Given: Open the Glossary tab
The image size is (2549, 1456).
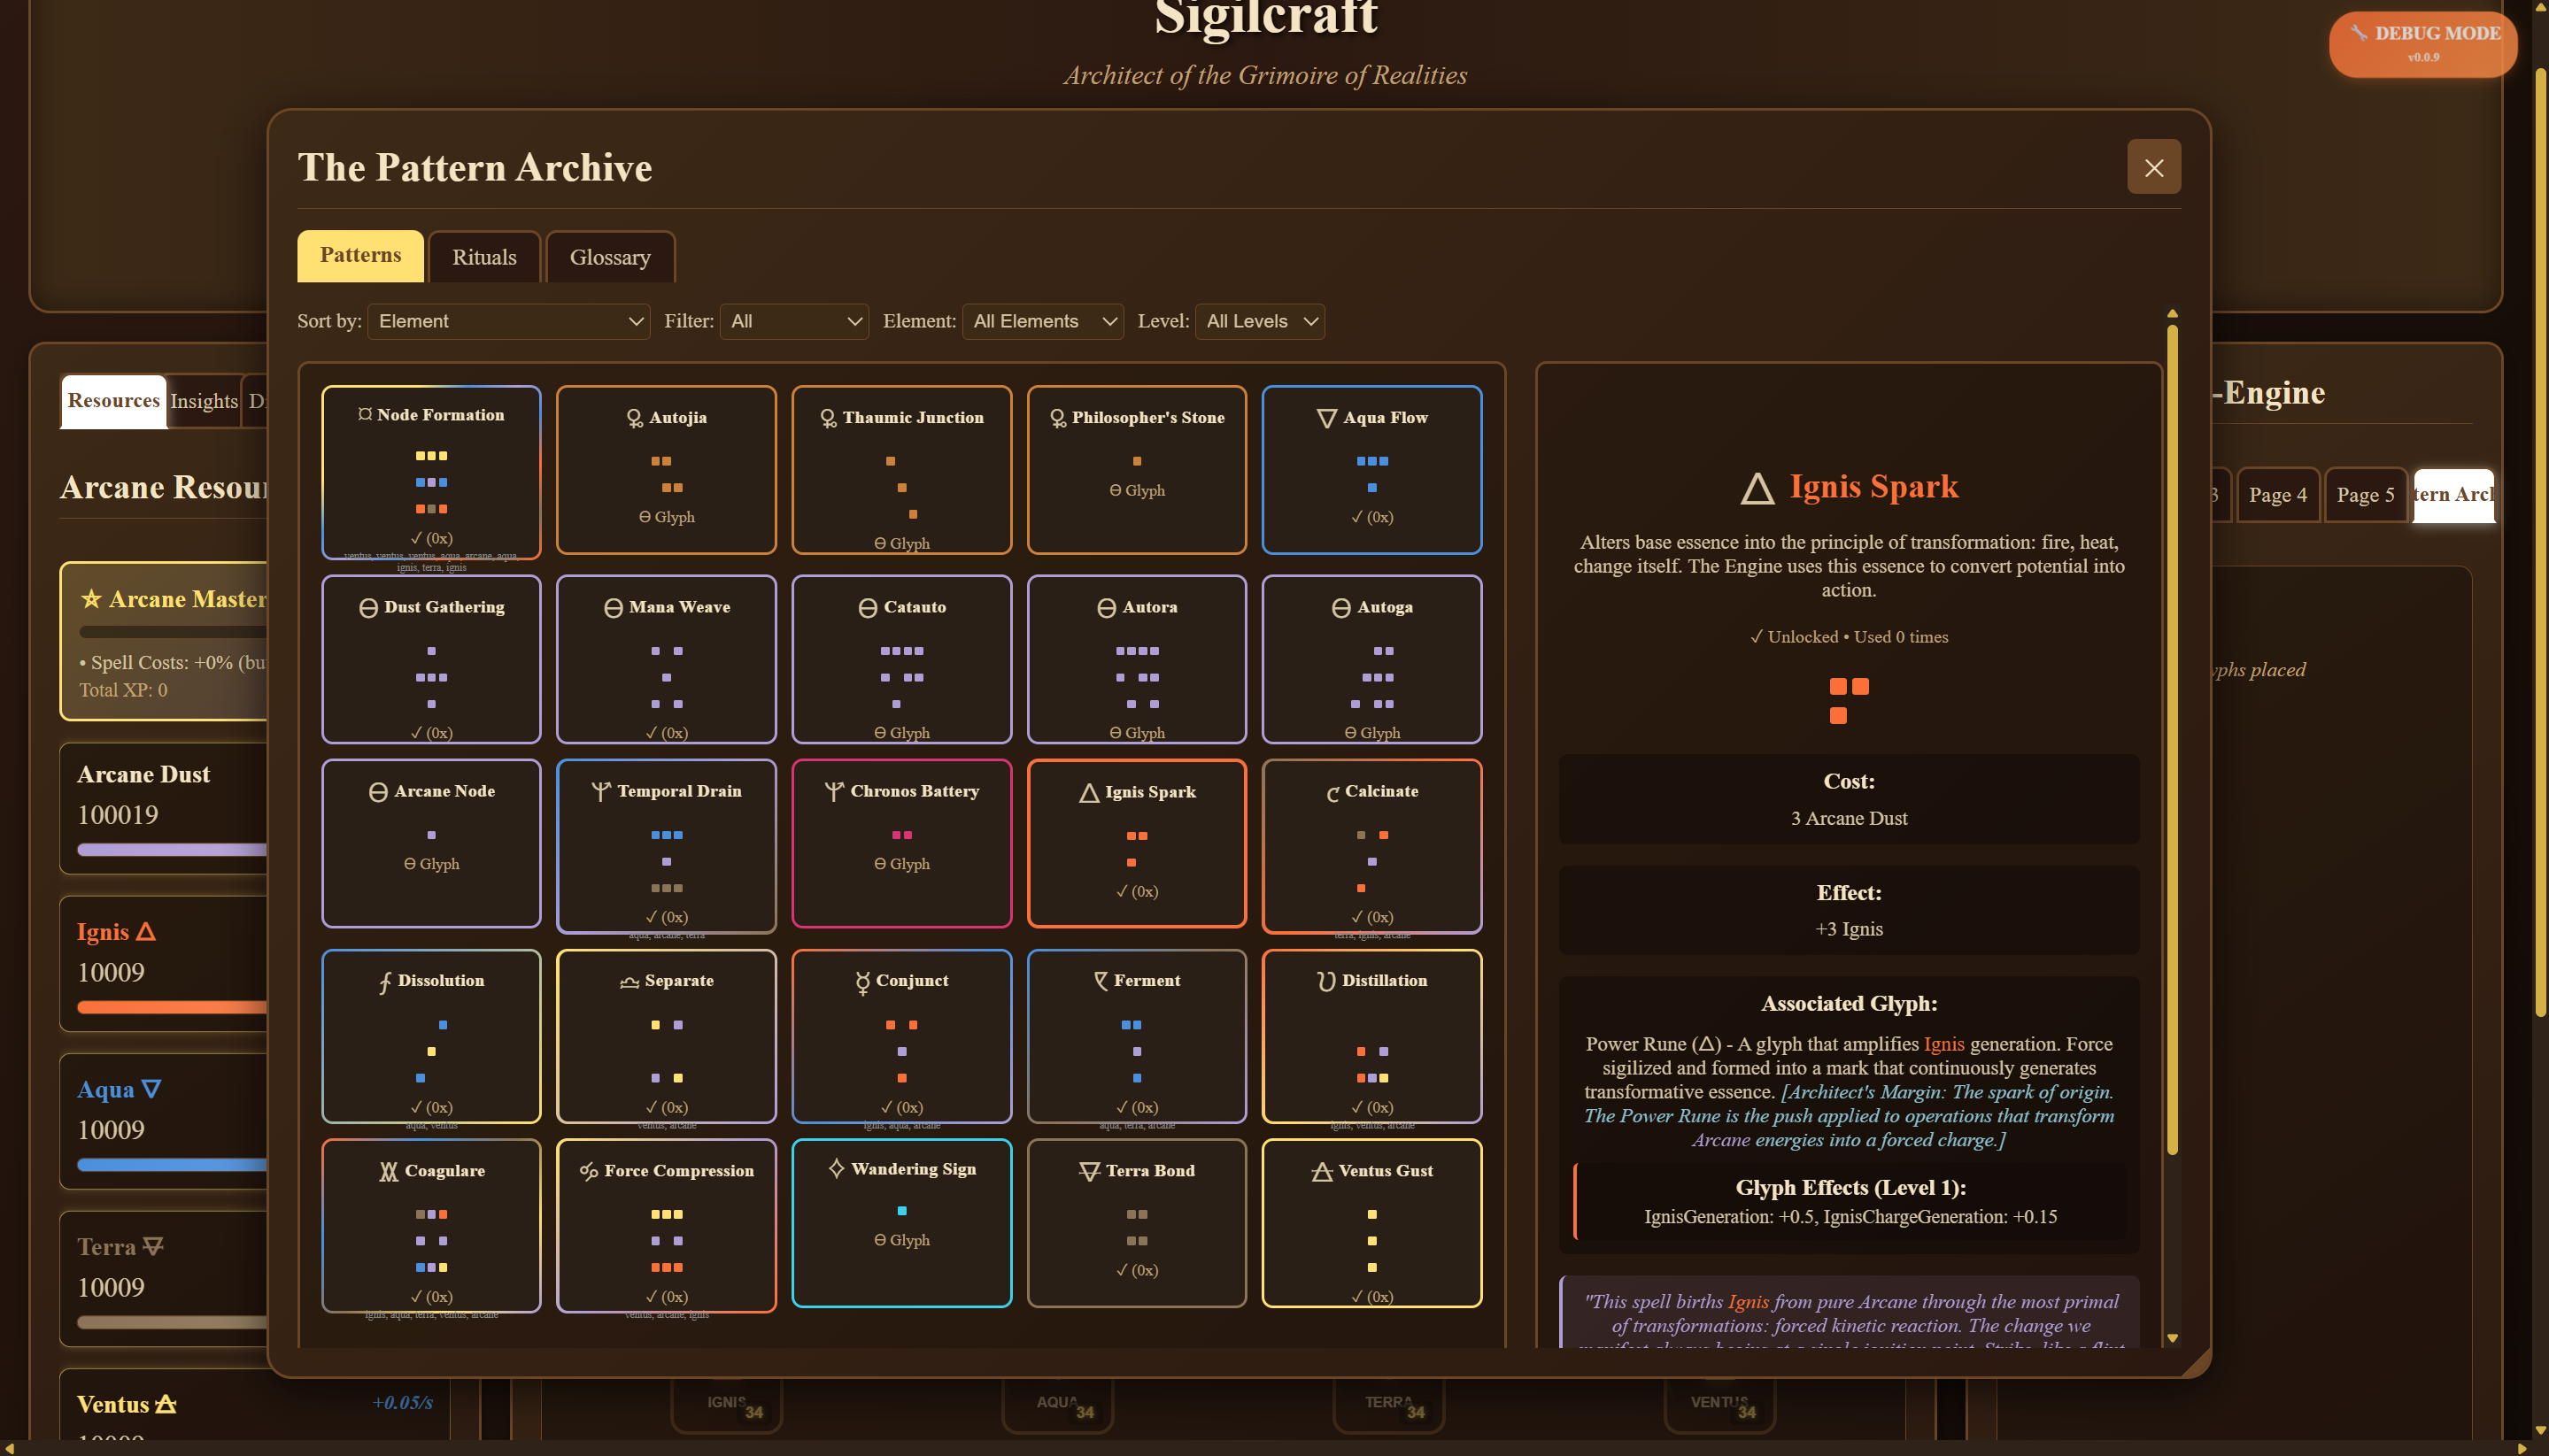Looking at the screenshot, I should 610,257.
